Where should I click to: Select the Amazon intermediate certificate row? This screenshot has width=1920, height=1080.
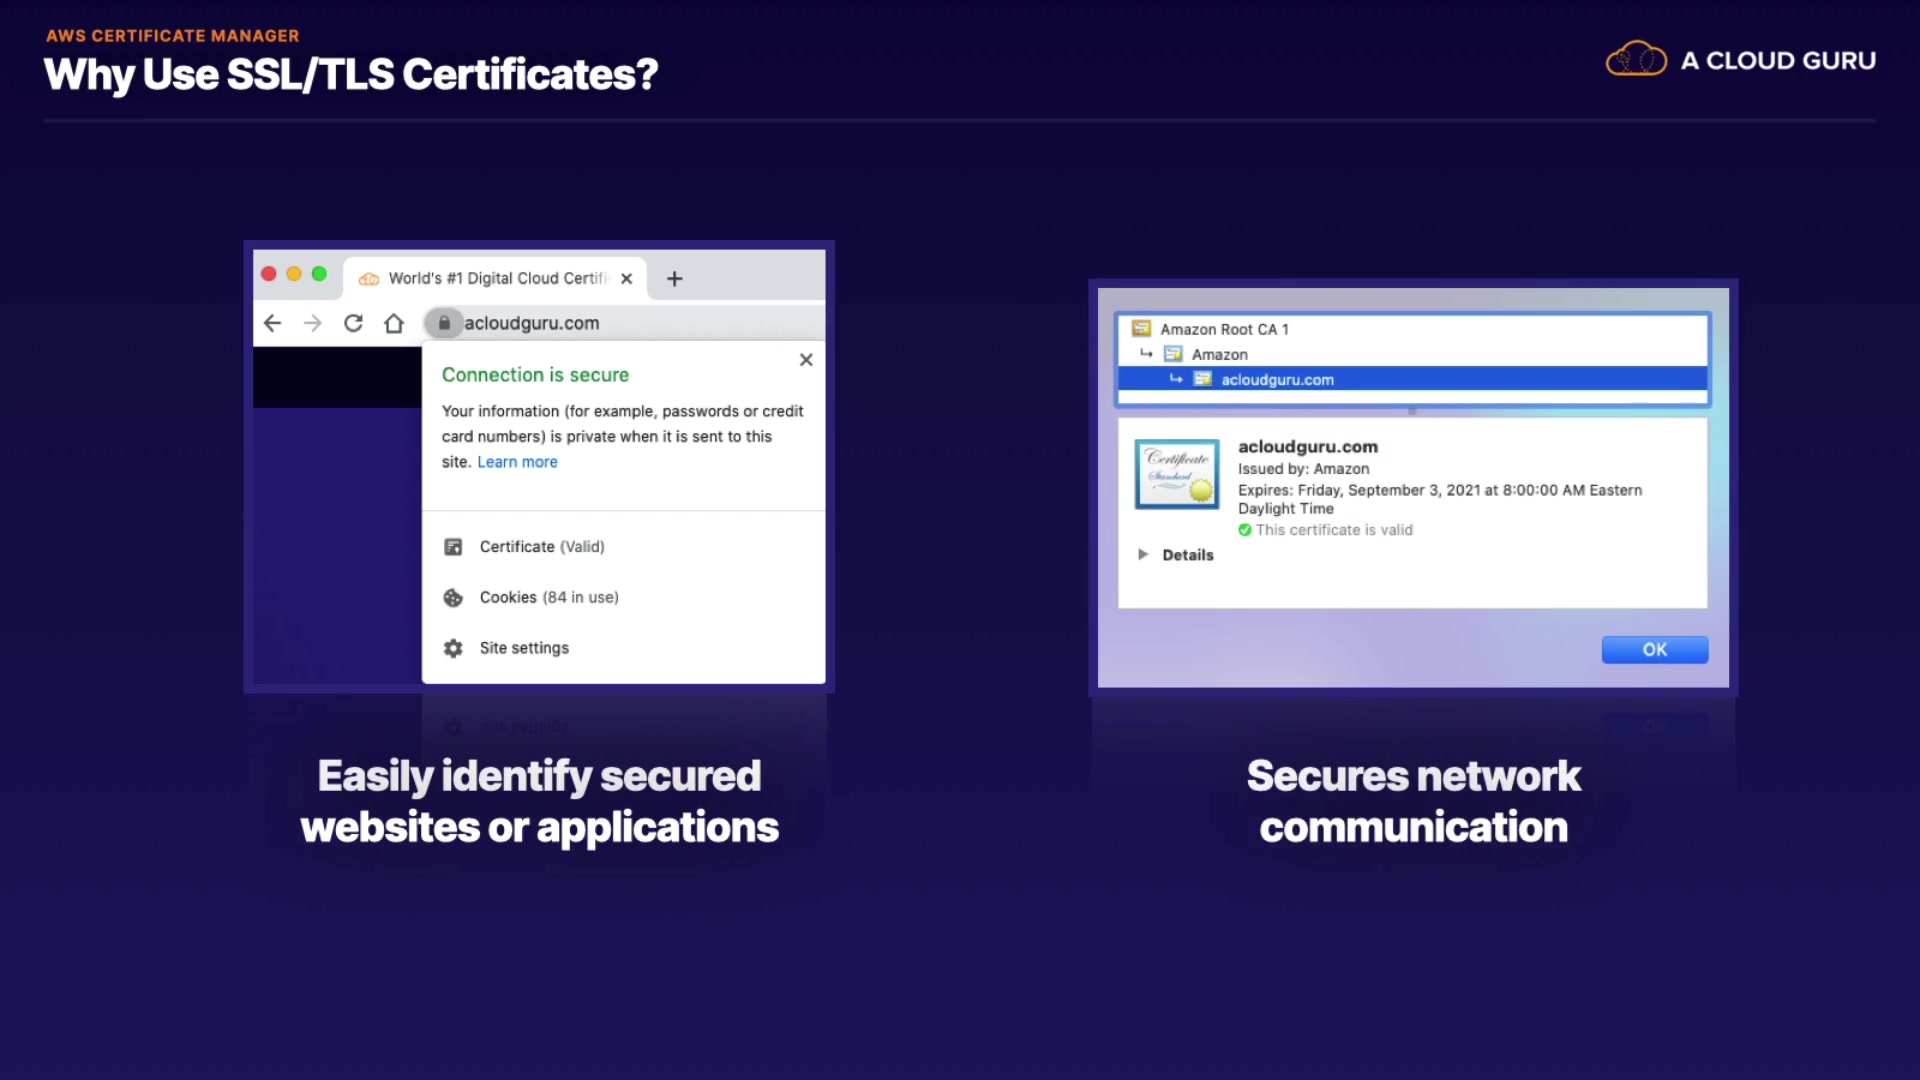tap(1219, 354)
